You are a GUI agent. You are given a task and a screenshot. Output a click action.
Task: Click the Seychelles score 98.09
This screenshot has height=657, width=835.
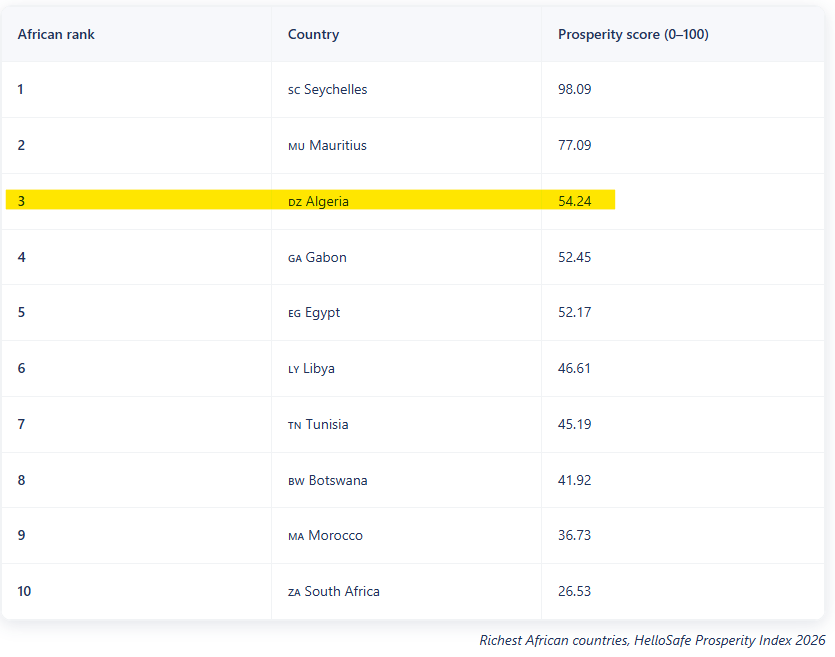coord(575,90)
